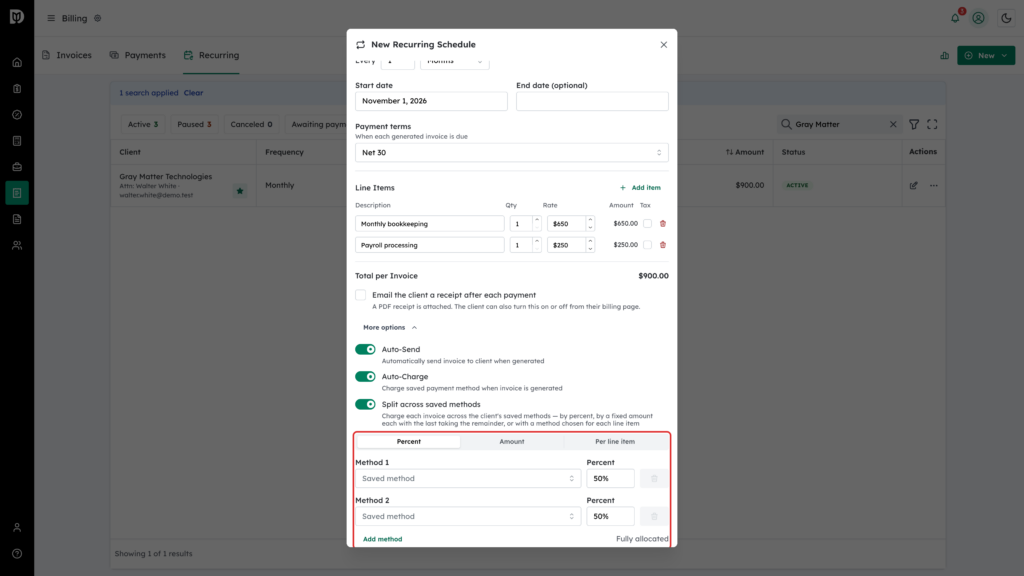This screenshot has width=1024, height=576.
Task: Tick the Tax checkbox for Payroll processing
Action: coord(647,245)
